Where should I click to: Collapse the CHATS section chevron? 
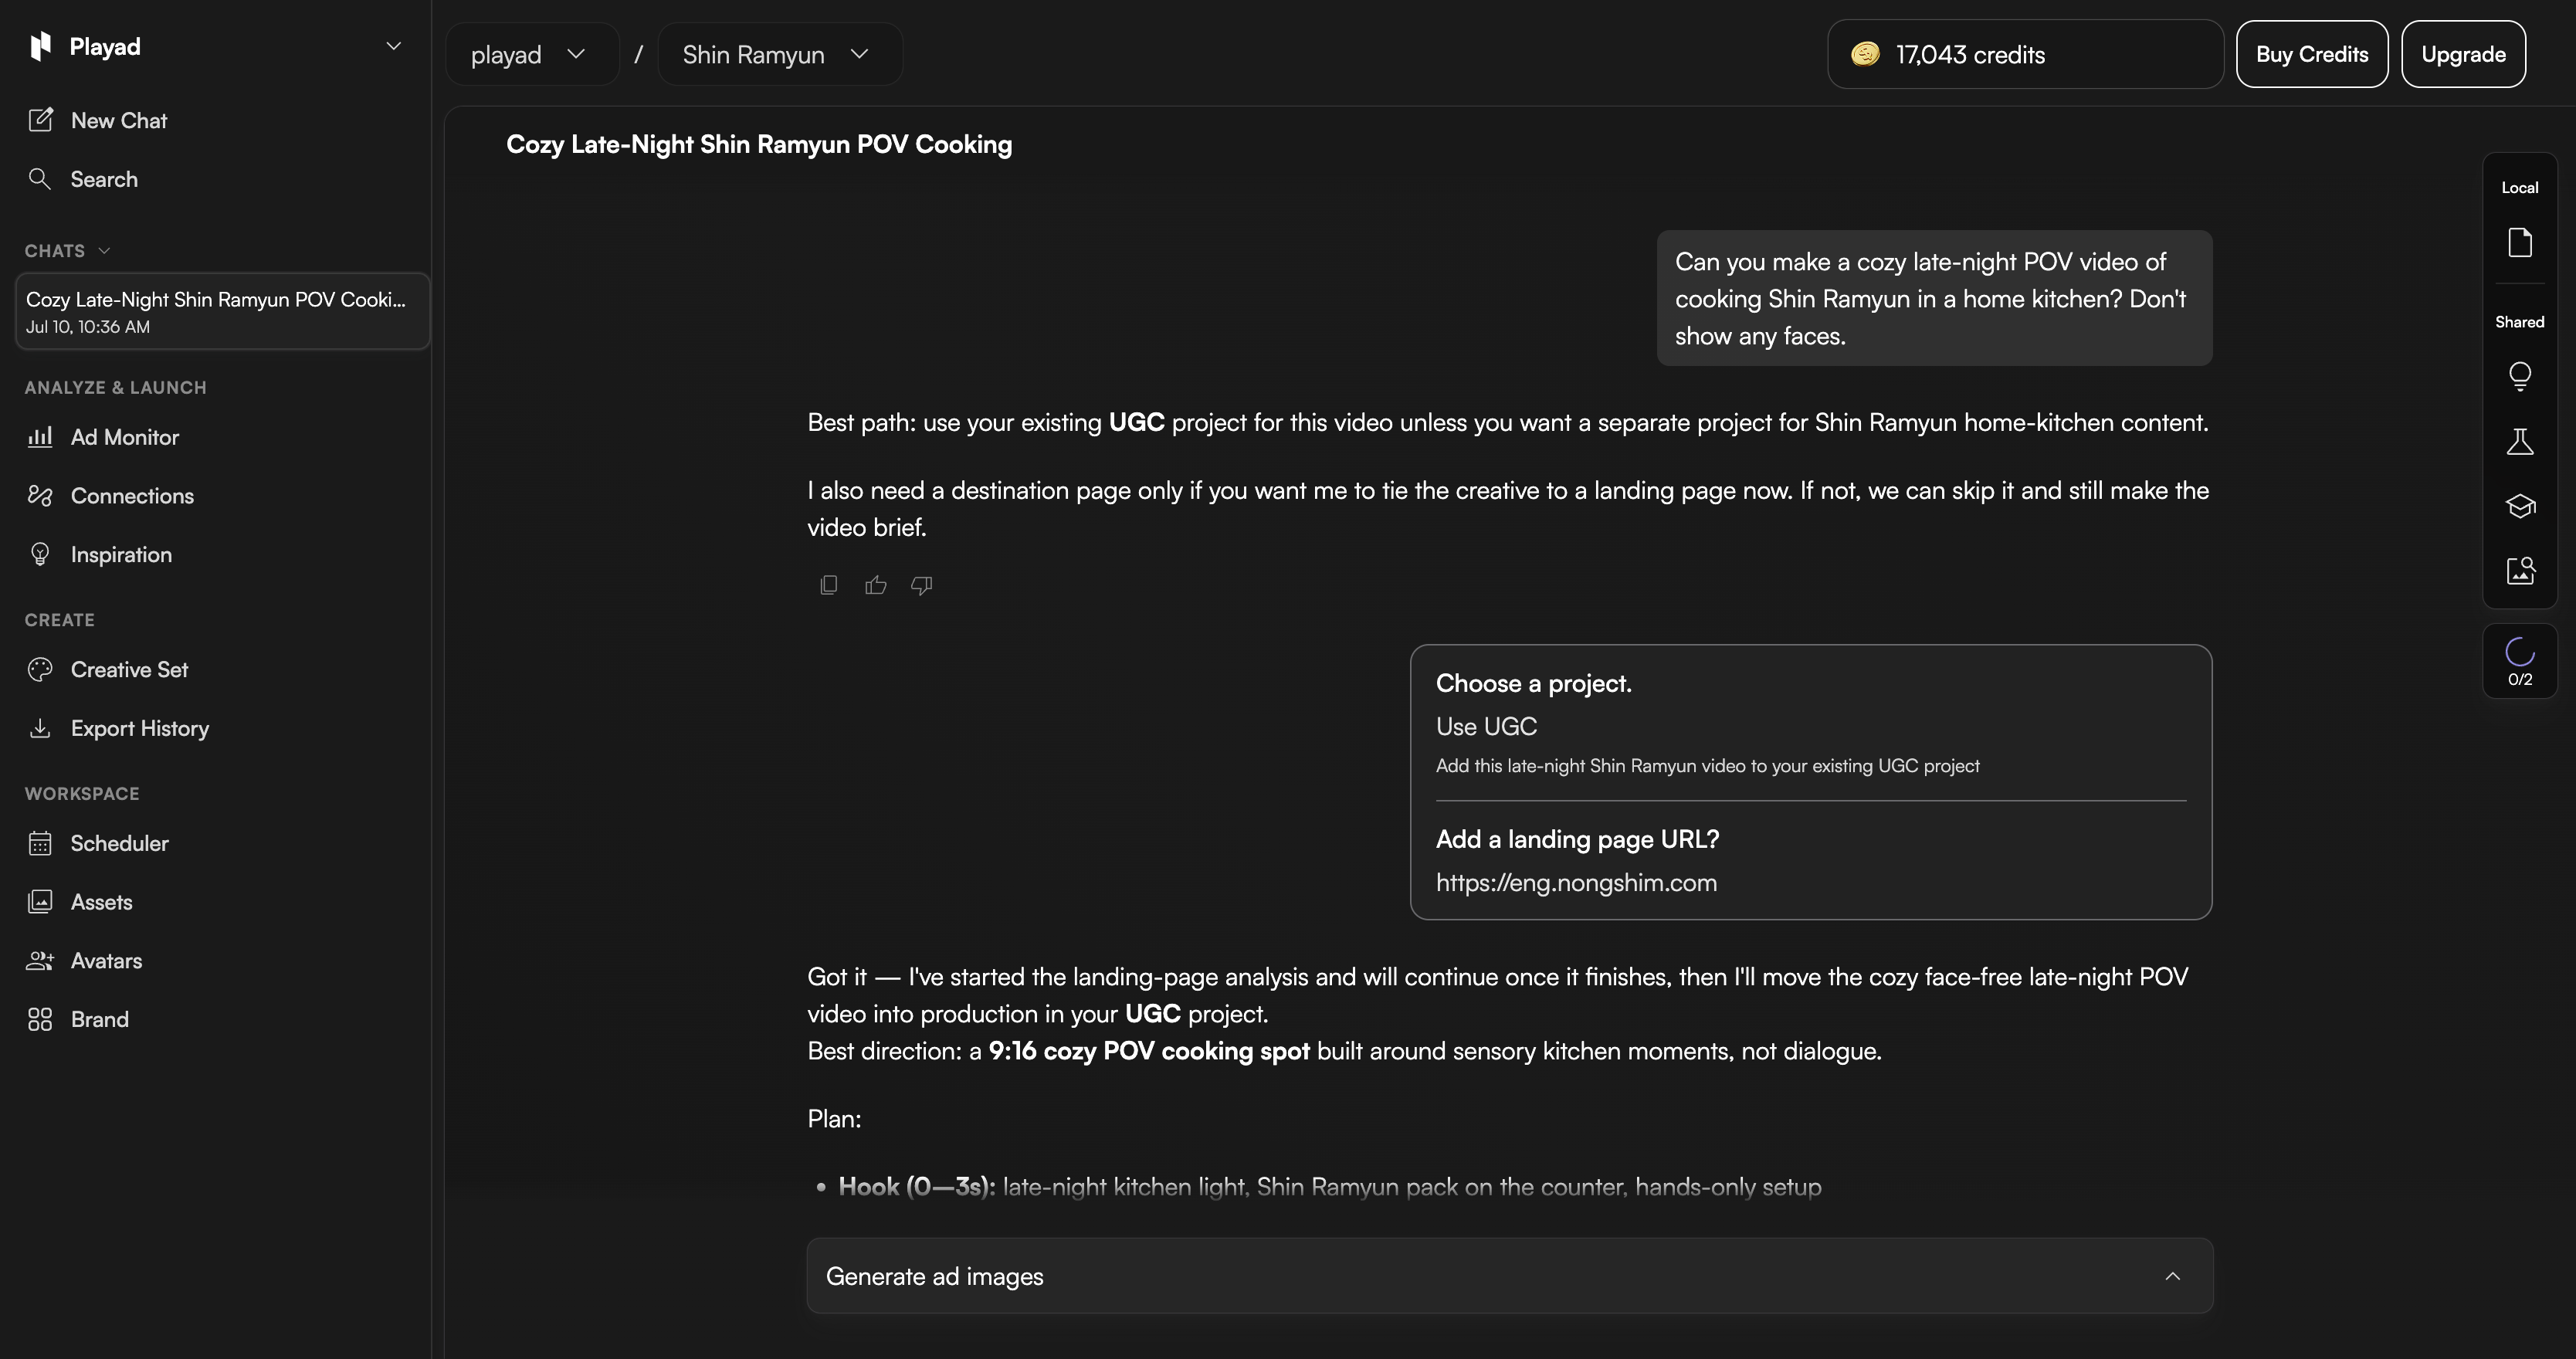tap(104, 251)
